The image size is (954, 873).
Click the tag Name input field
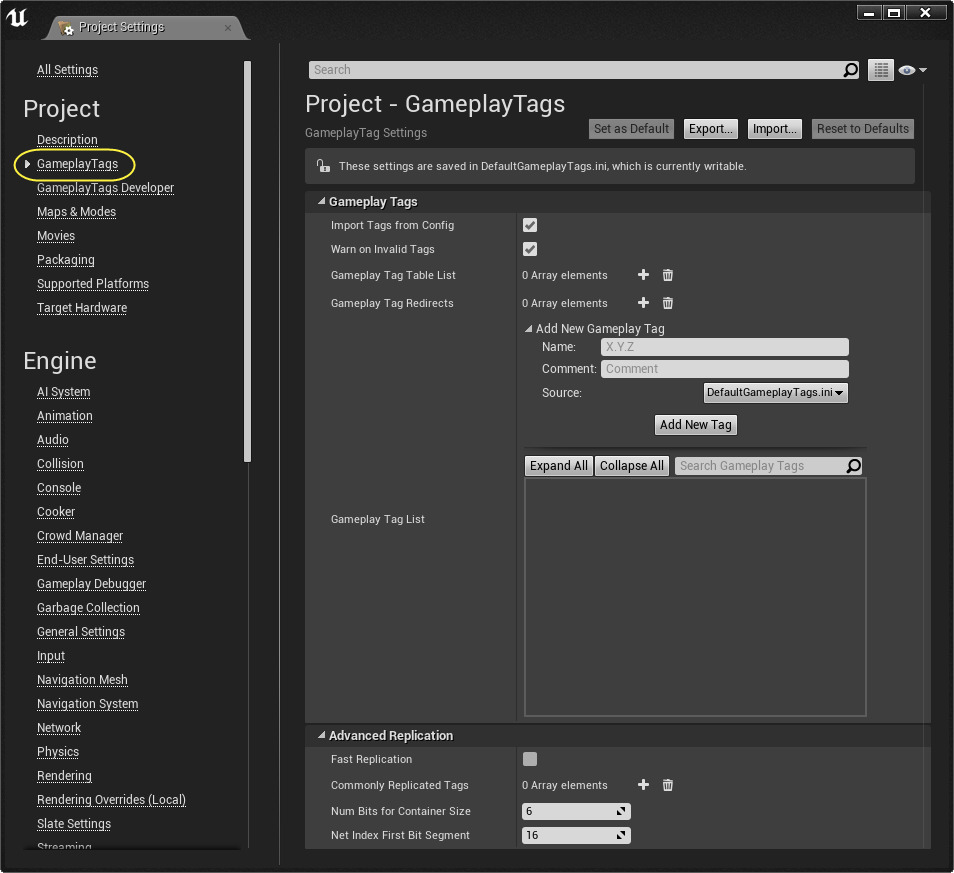(x=724, y=347)
